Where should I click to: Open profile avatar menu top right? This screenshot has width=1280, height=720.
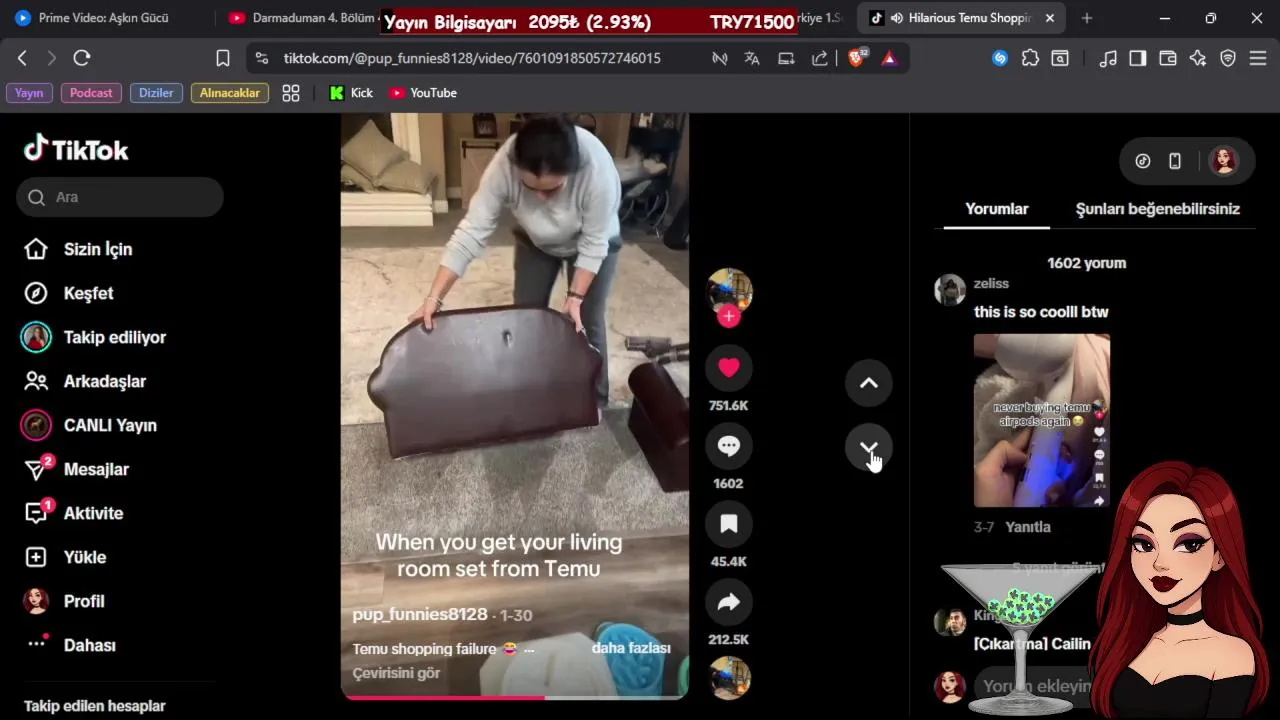tap(1224, 161)
